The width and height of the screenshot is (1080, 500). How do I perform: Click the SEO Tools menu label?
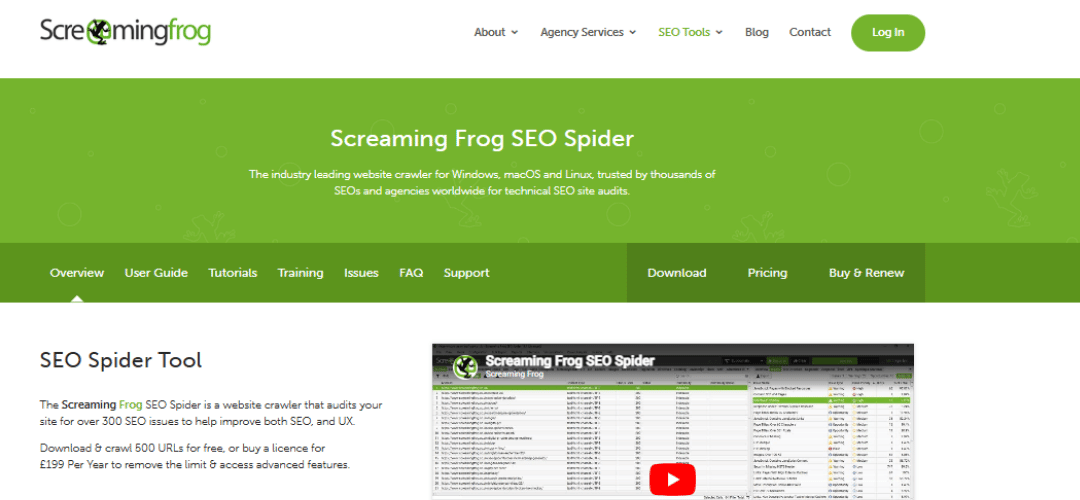(x=684, y=32)
